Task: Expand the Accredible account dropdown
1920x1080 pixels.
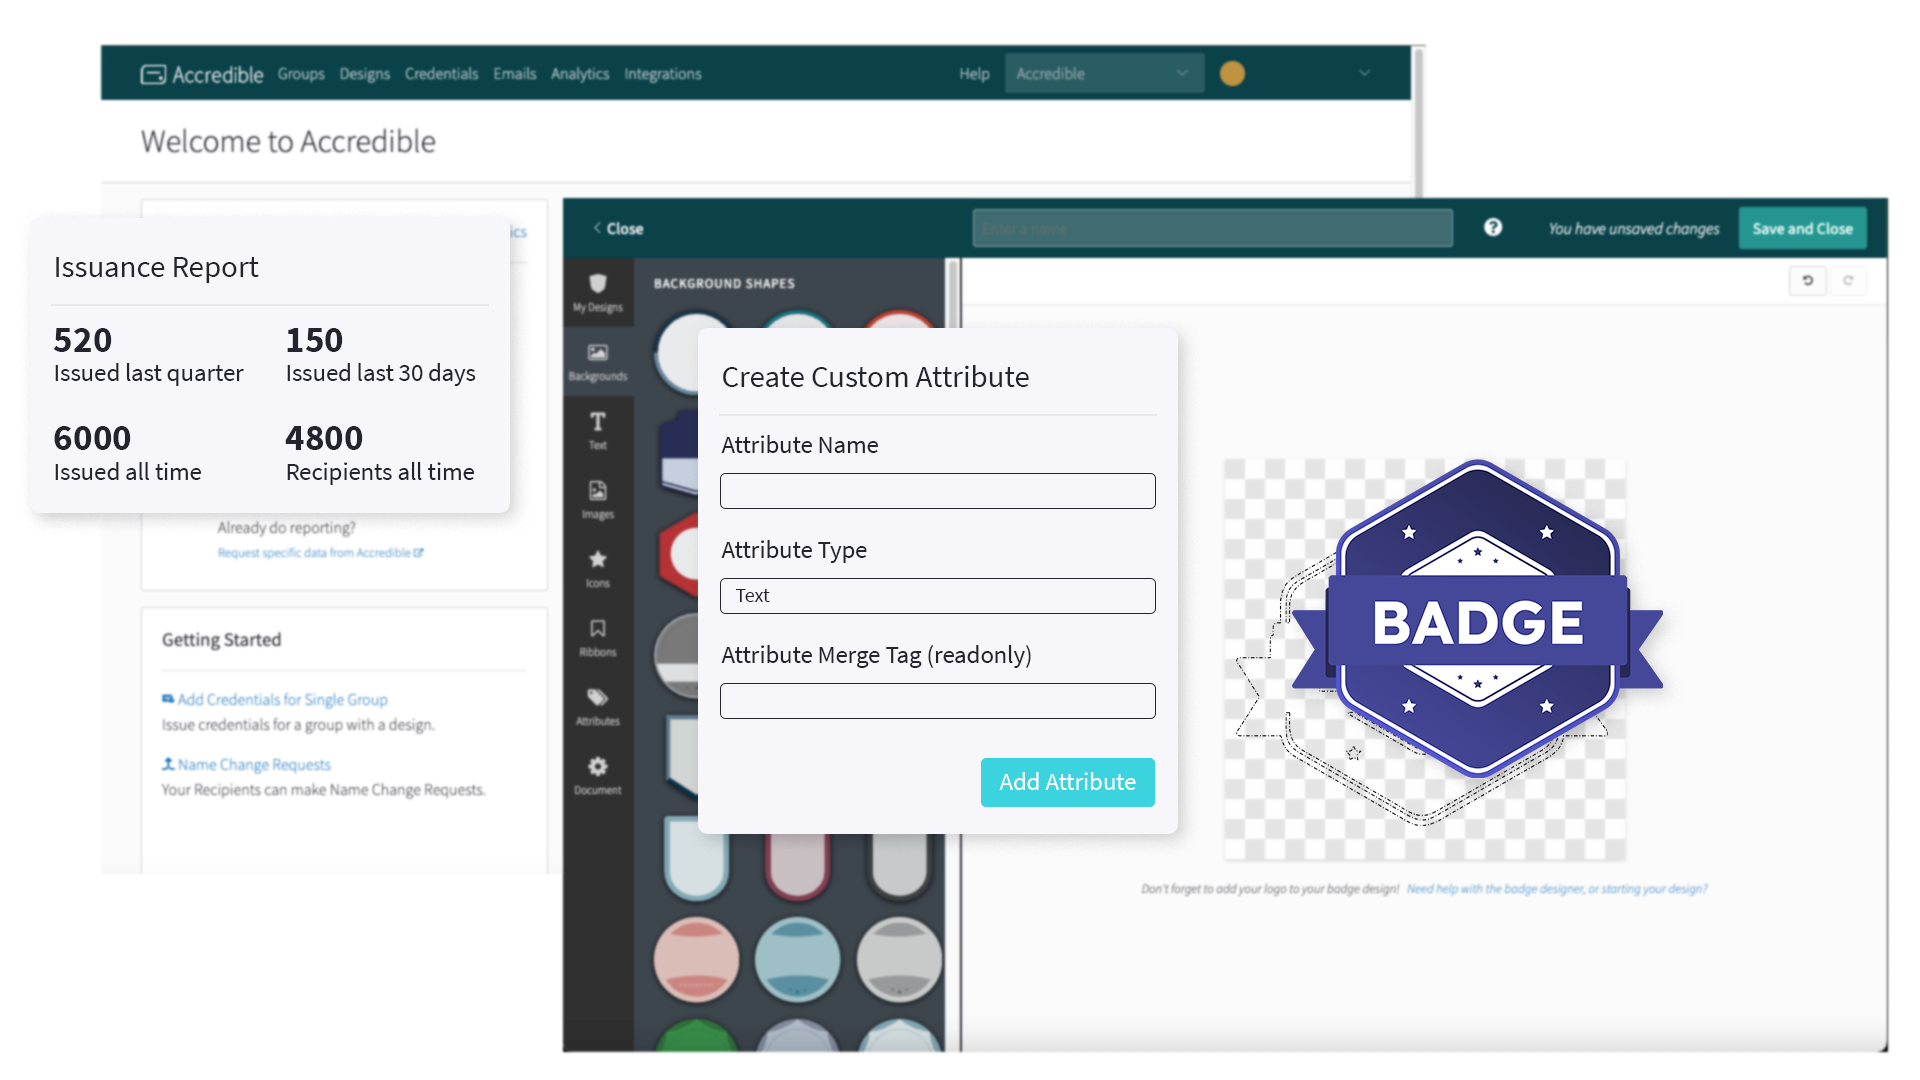Action: coord(1103,74)
